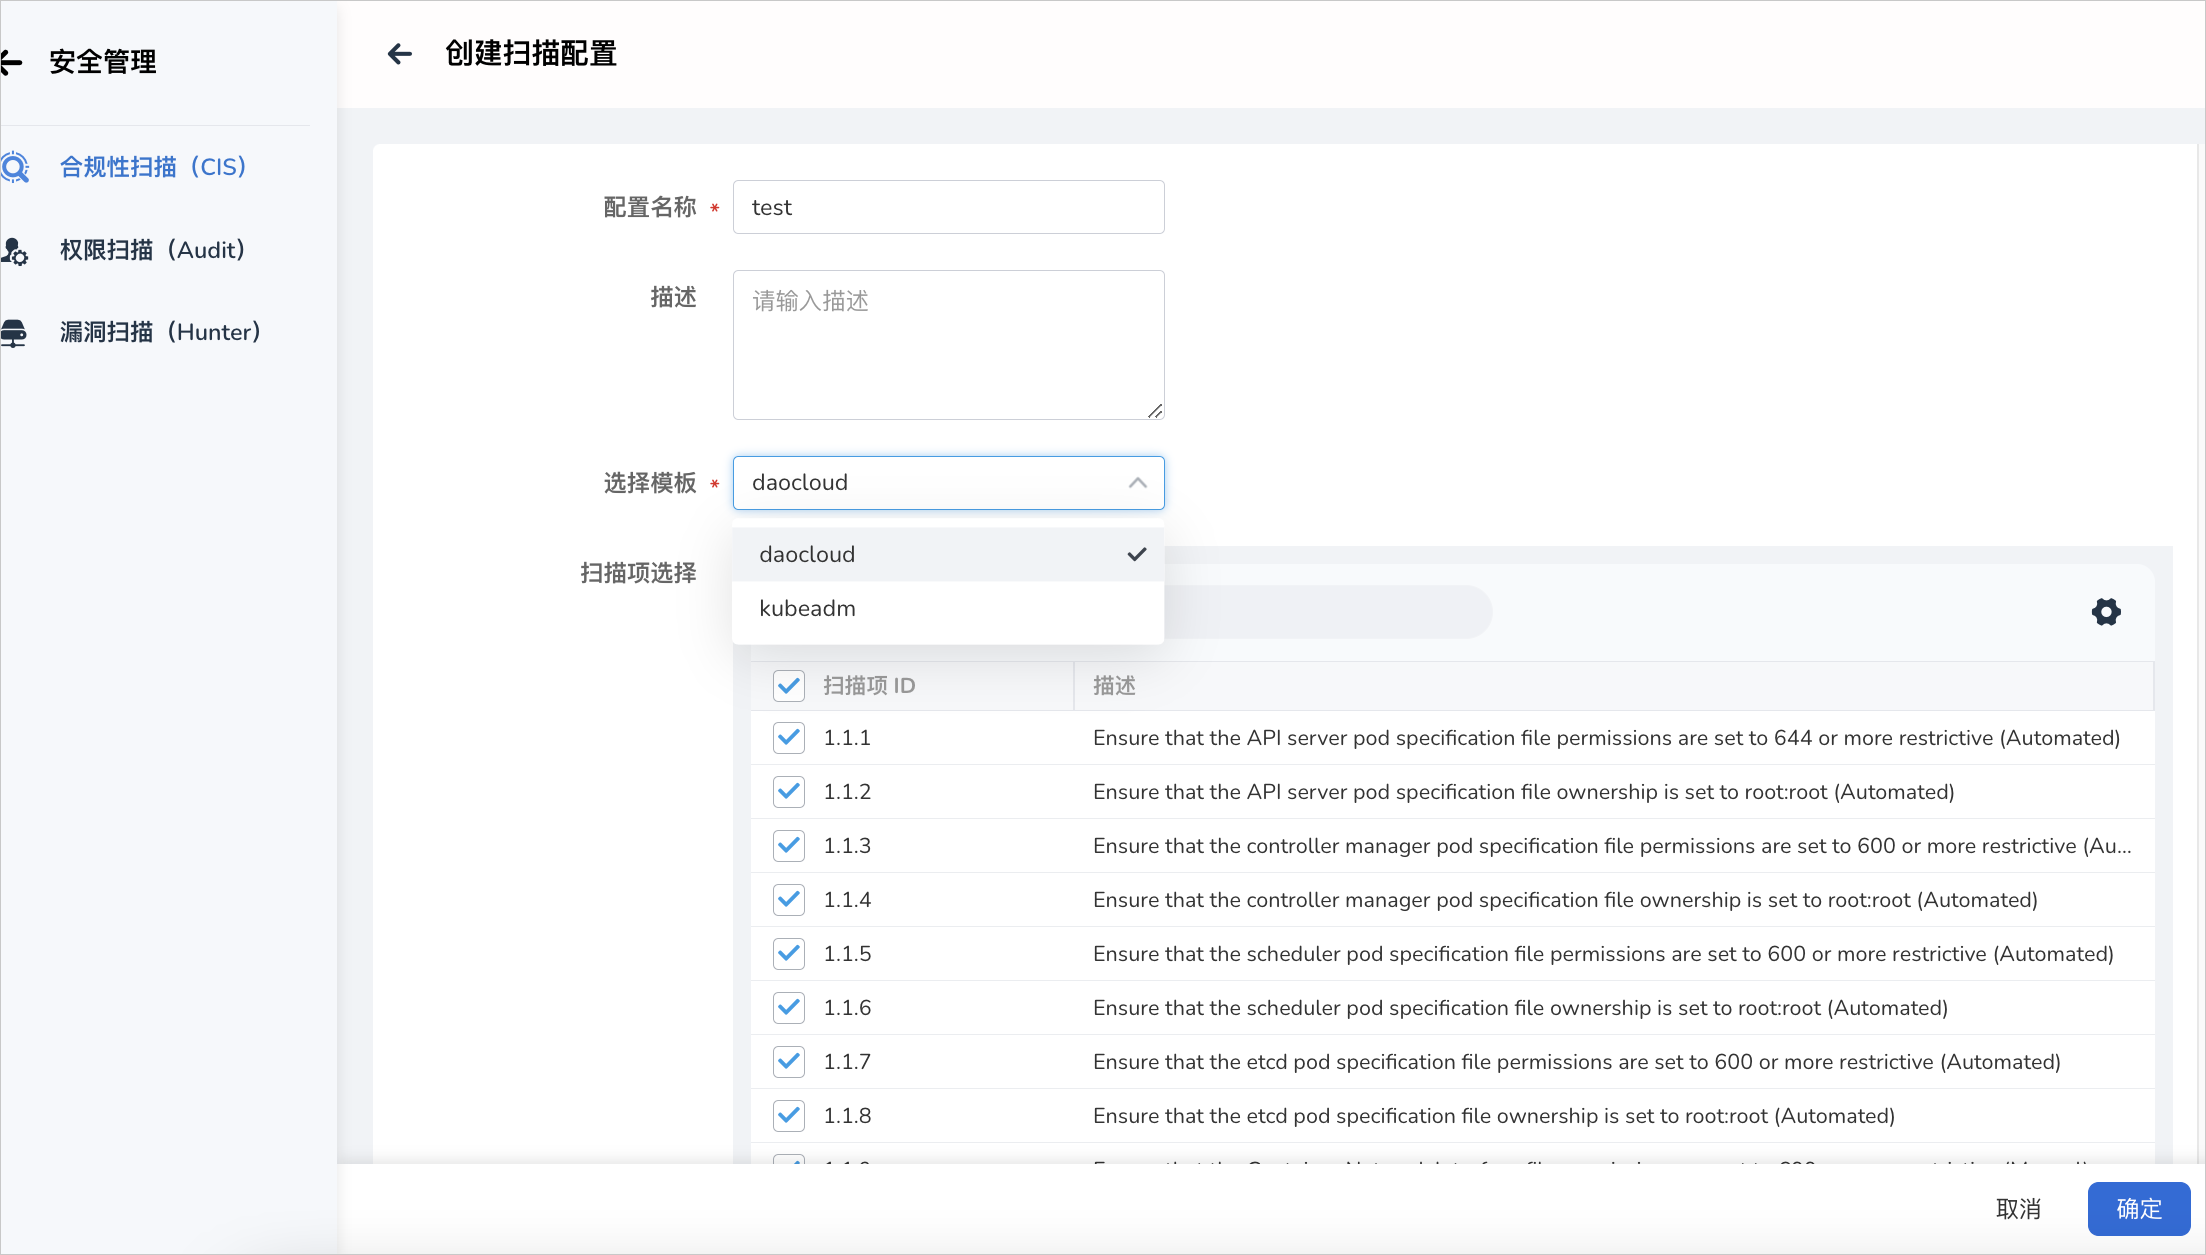Image resolution: width=2206 pixels, height=1255 pixels.
Task: Click the textarea resize handle
Action: [1155, 410]
